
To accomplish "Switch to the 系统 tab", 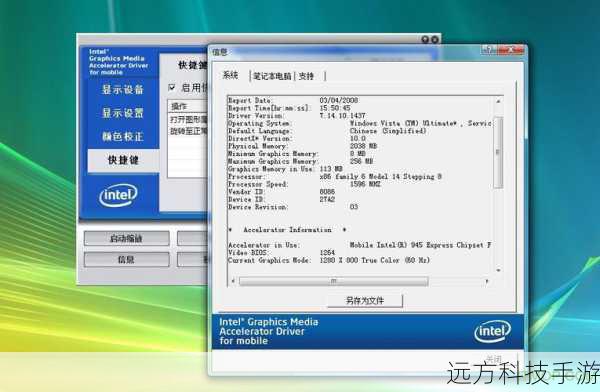I will pos(230,75).
